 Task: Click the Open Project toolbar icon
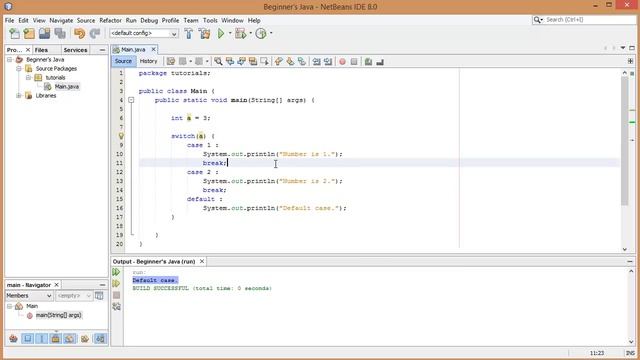click(x=44, y=33)
